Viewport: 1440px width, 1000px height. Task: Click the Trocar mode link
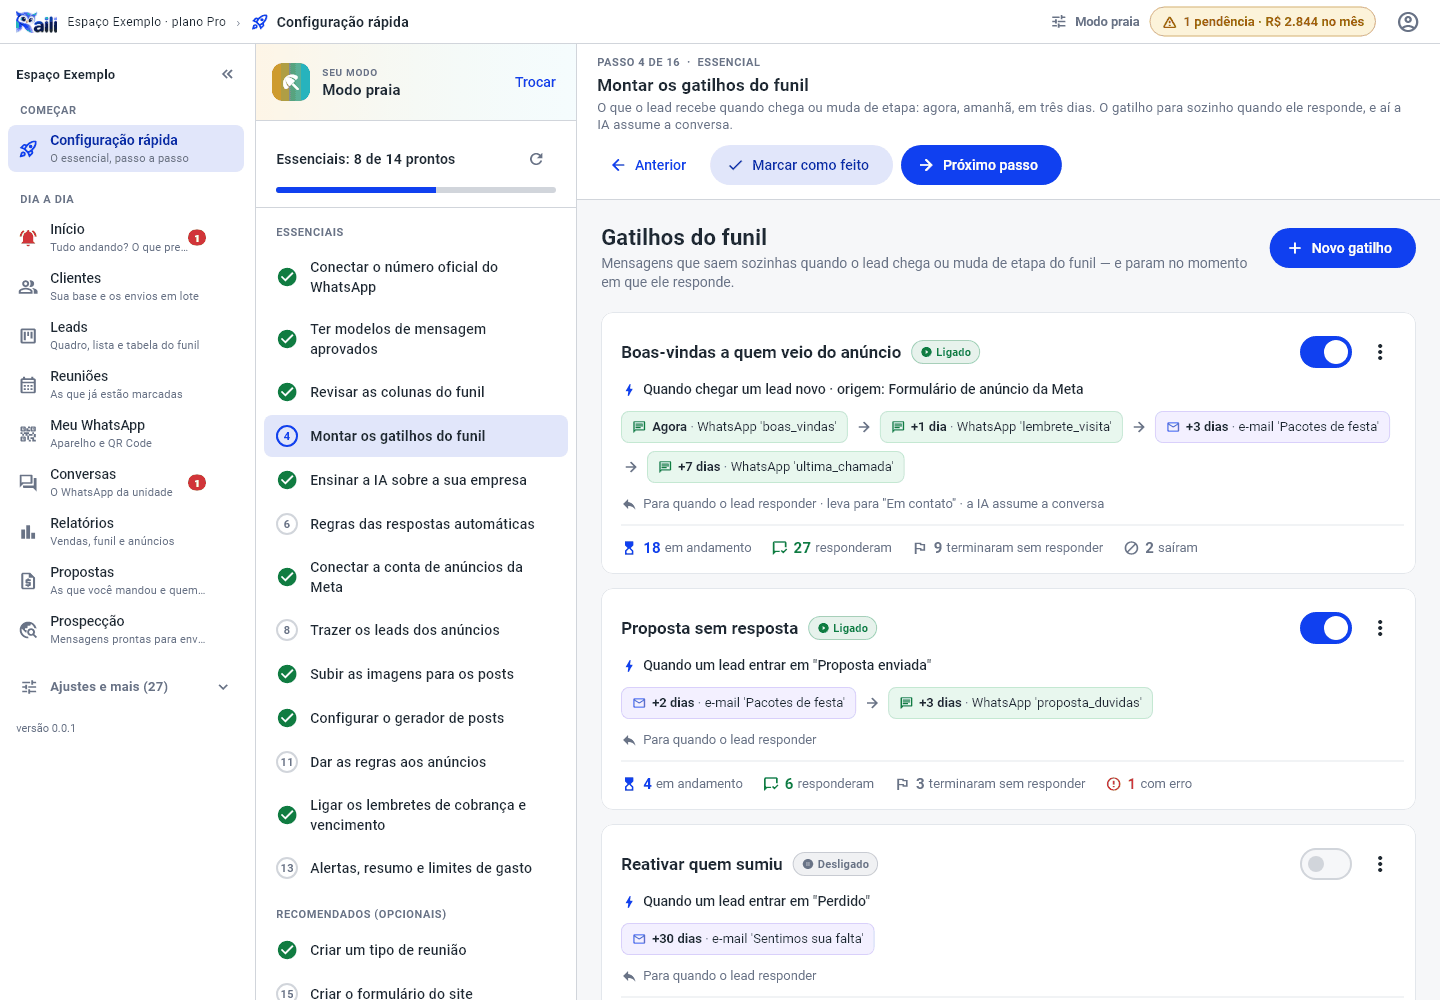coord(535,82)
